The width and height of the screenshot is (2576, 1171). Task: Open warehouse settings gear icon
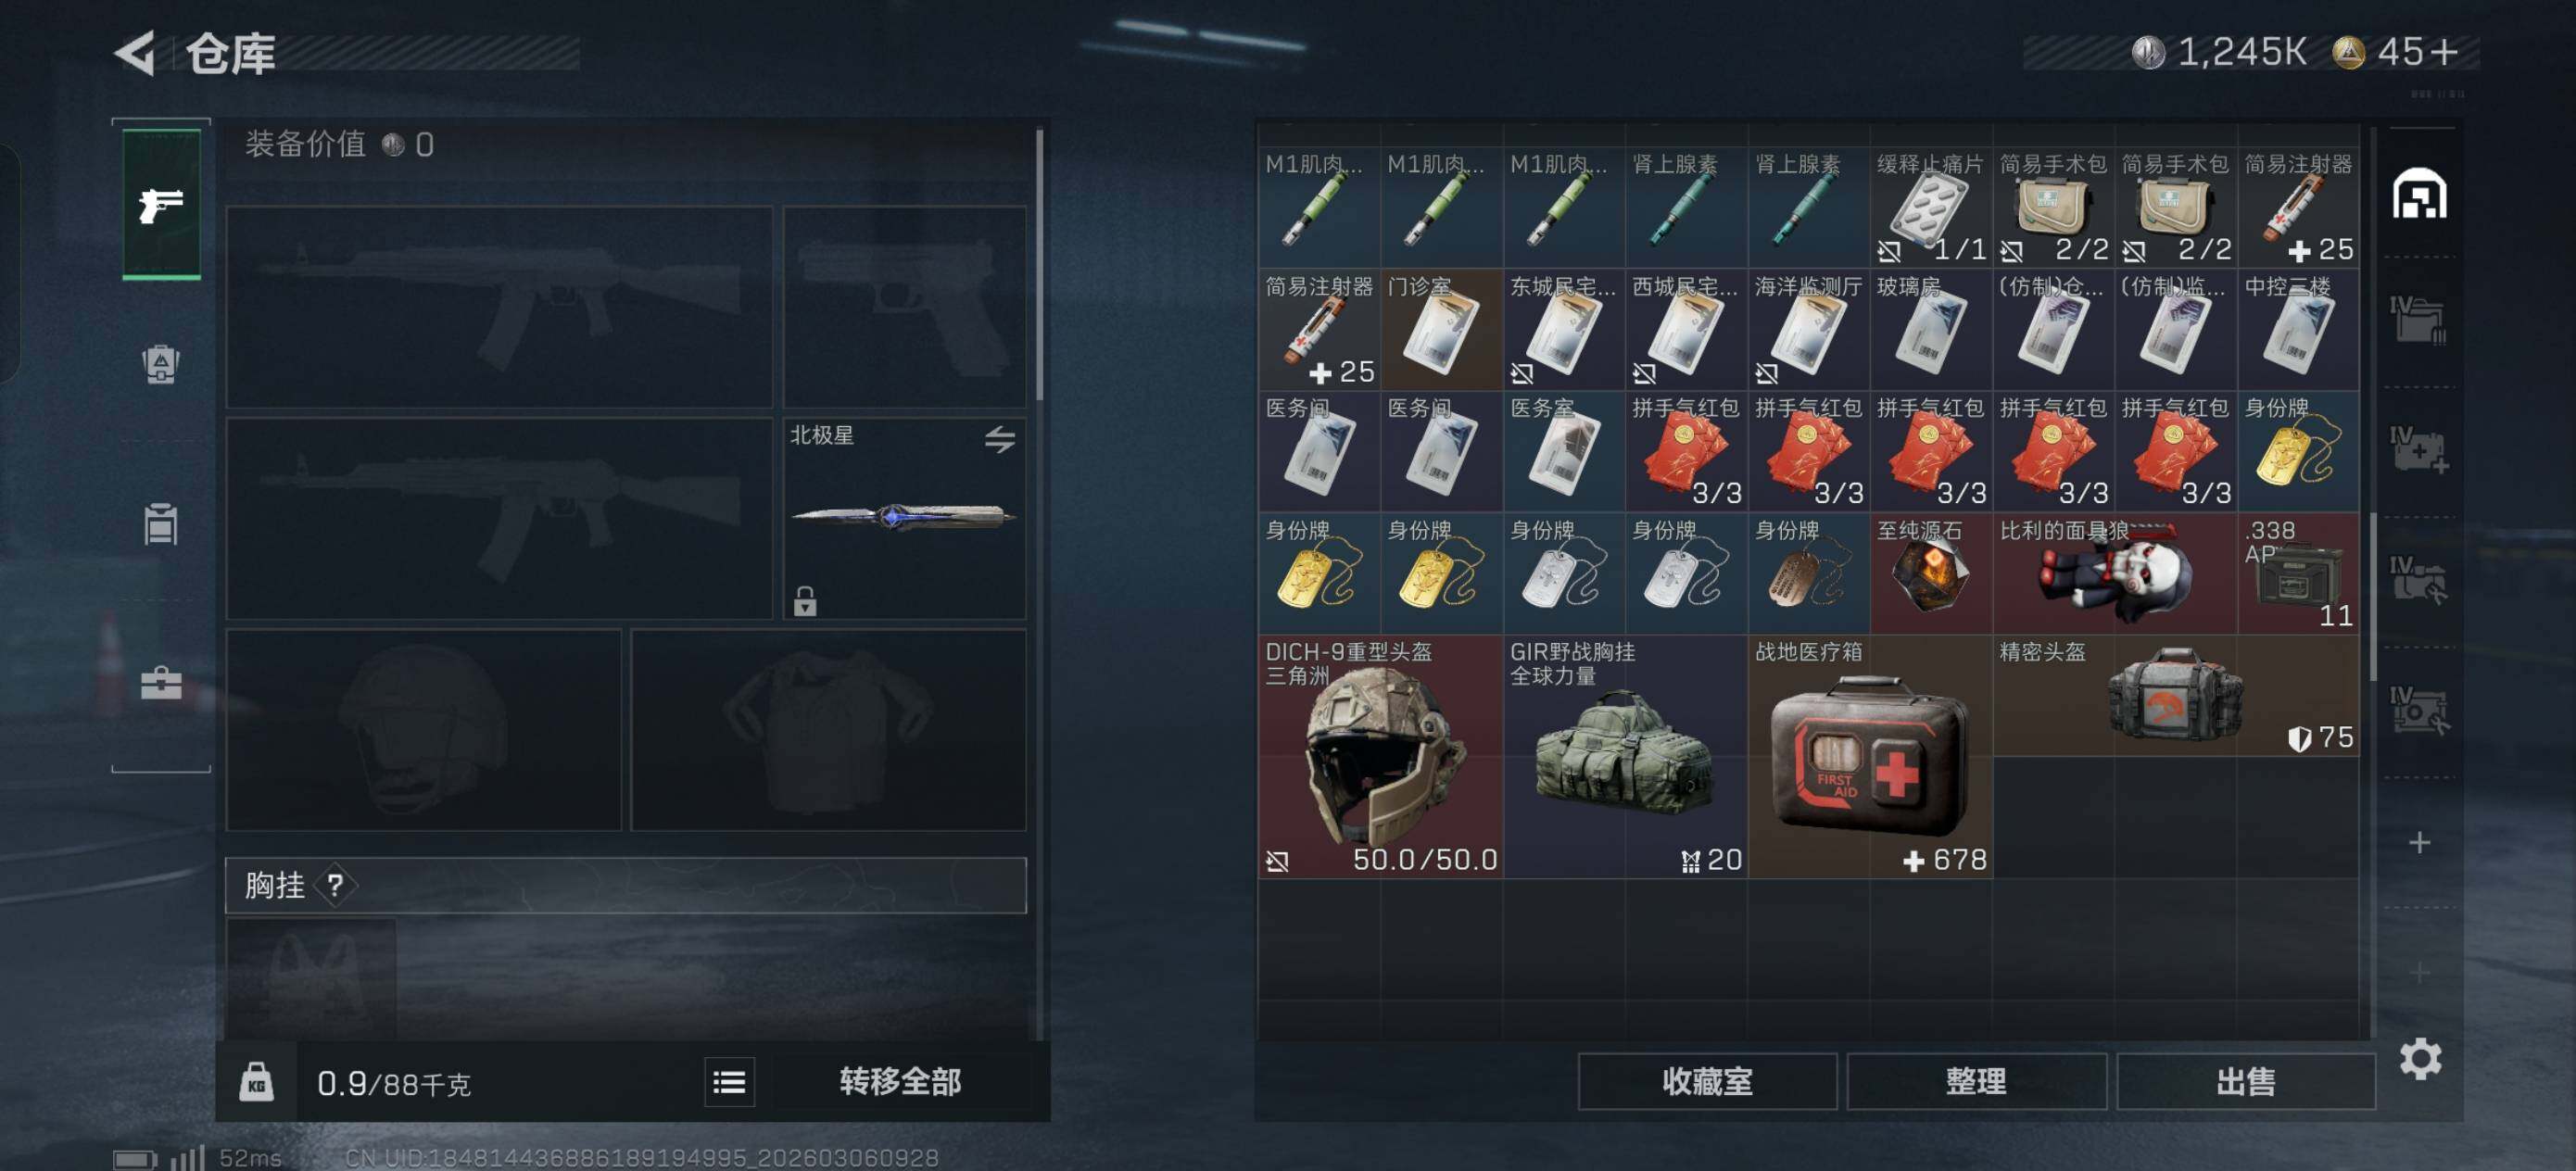[x=2419, y=1058]
